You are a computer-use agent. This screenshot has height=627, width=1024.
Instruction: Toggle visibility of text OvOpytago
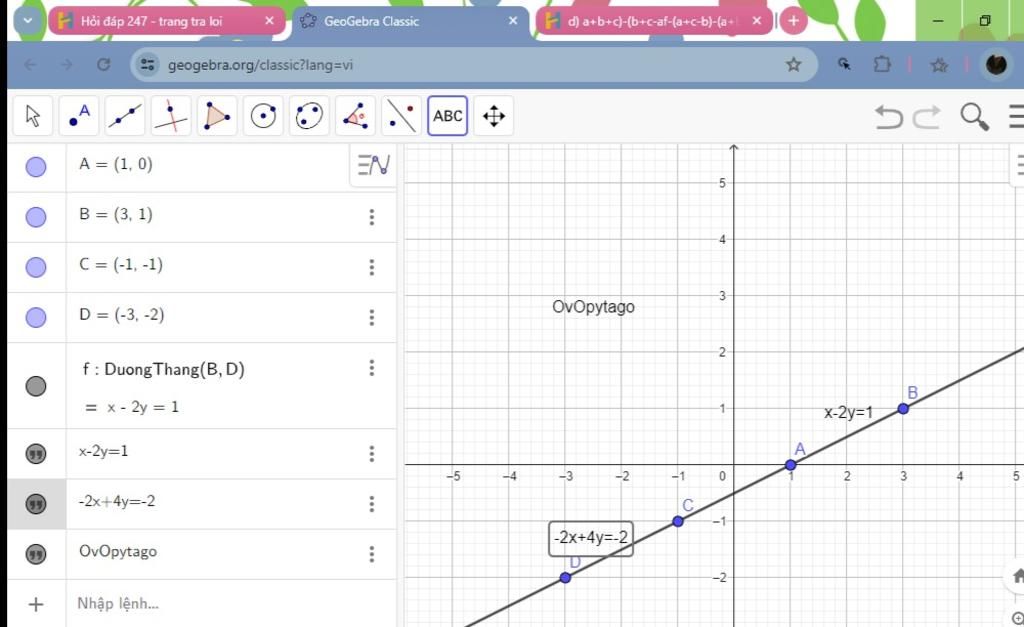click(x=36, y=554)
